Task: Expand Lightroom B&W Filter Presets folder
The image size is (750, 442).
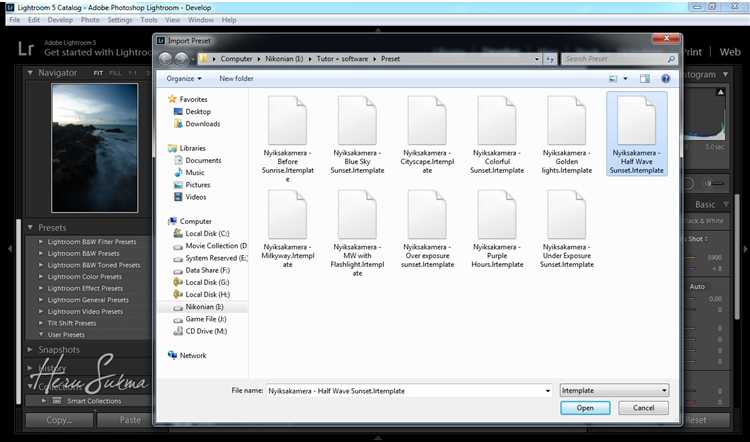Action: [x=41, y=242]
